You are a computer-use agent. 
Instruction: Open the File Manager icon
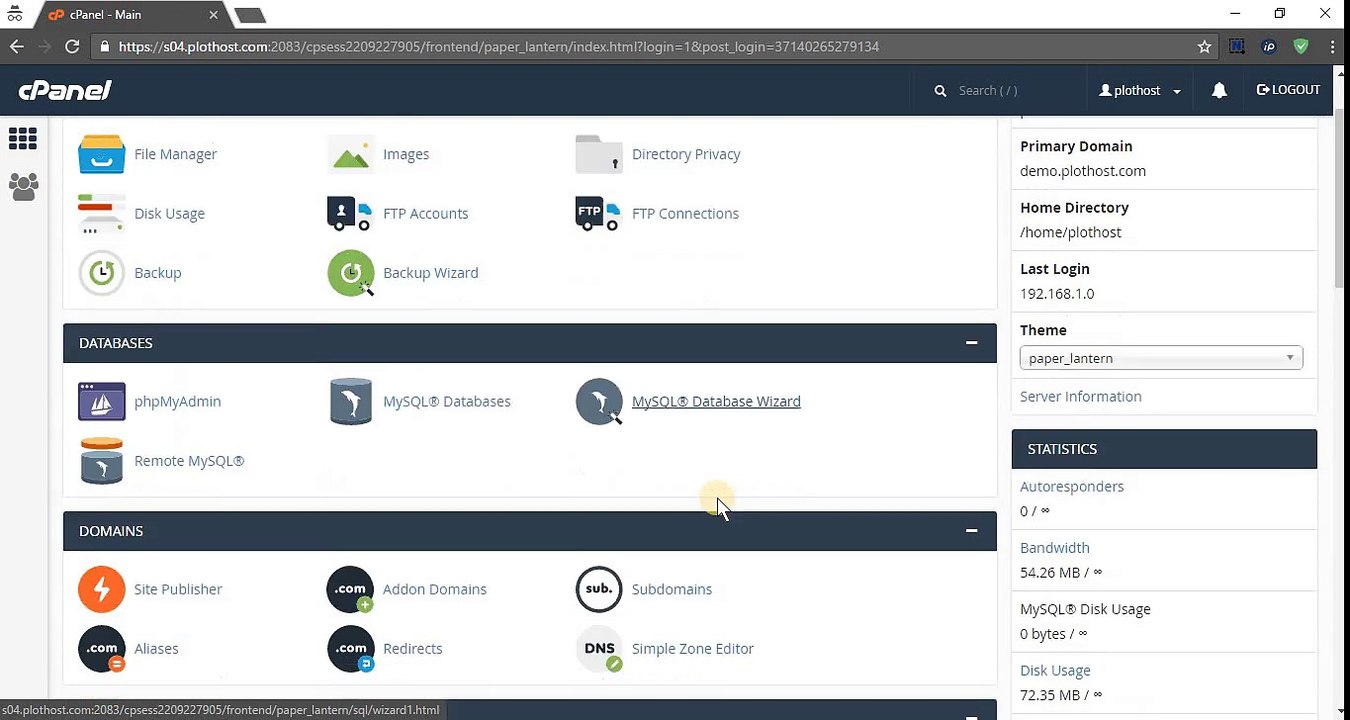coord(101,154)
